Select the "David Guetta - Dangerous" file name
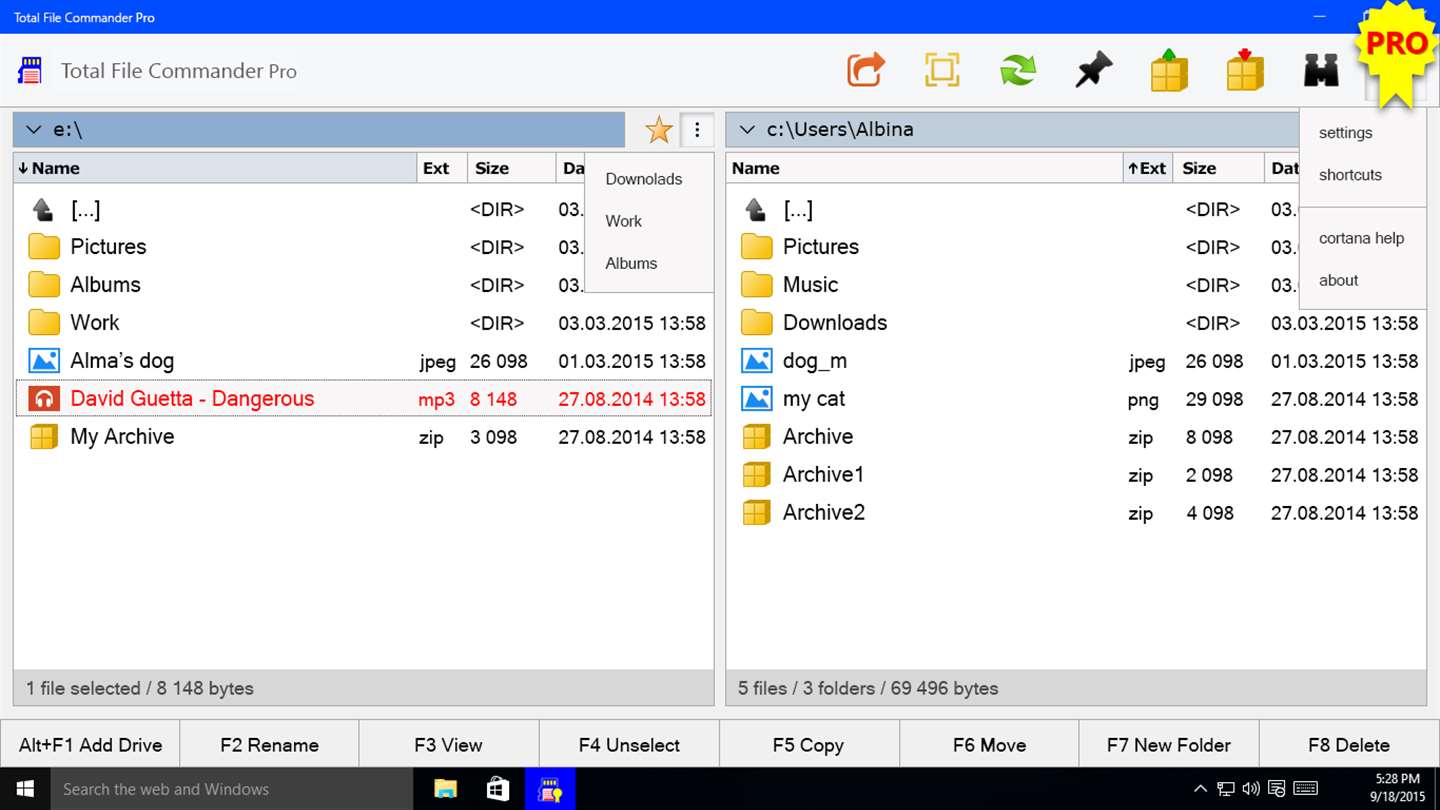 192,399
